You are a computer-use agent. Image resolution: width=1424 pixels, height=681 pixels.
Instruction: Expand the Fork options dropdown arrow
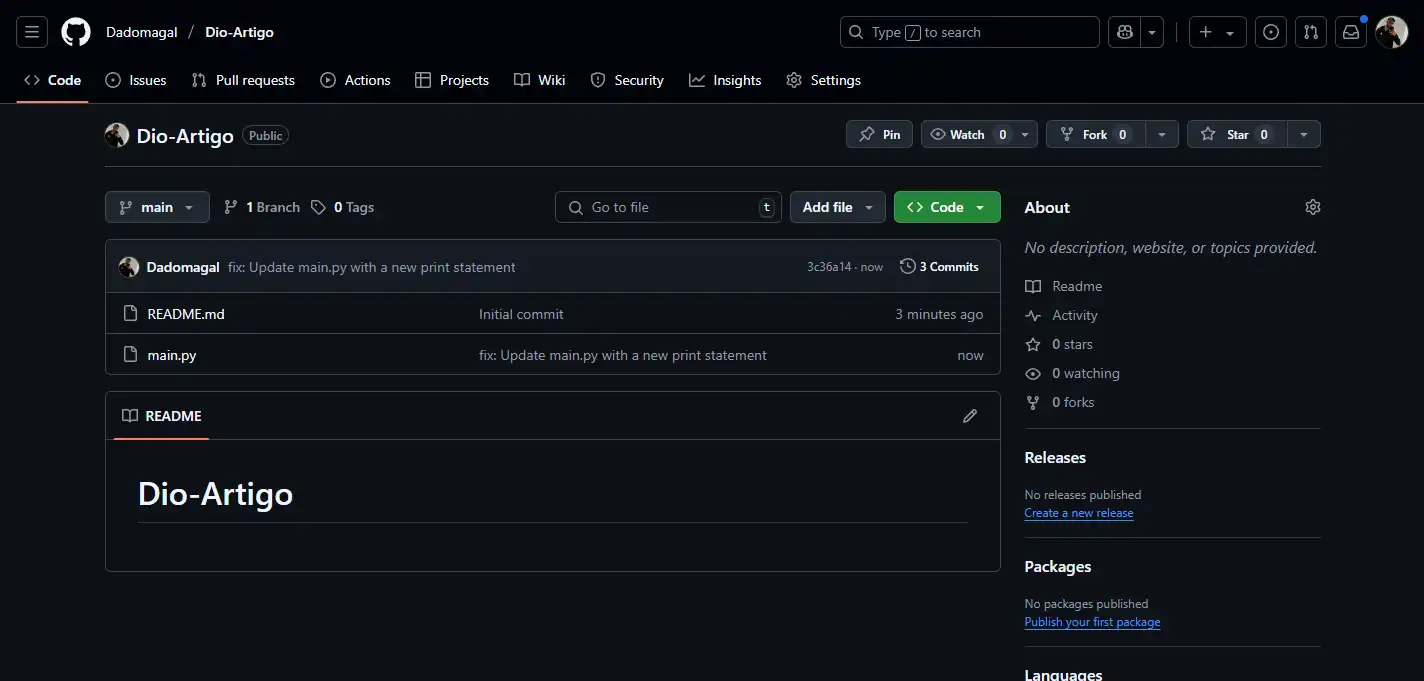click(1162, 134)
